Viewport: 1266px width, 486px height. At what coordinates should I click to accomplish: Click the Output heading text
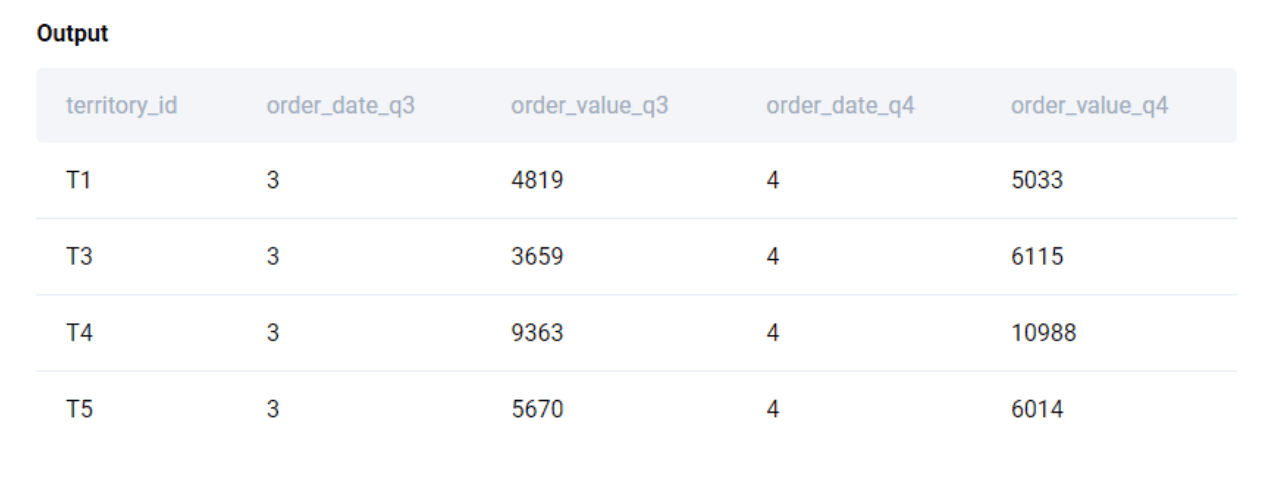tap(72, 34)
